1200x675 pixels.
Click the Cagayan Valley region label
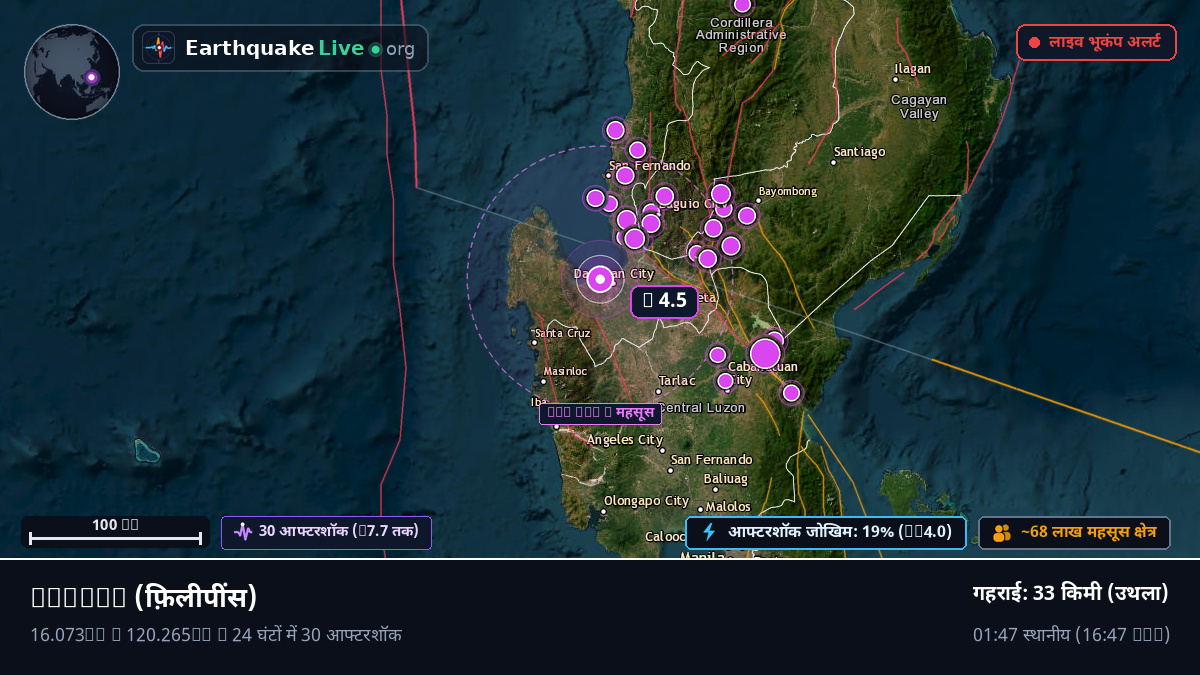pyautogui.click(x=919, y=107)
